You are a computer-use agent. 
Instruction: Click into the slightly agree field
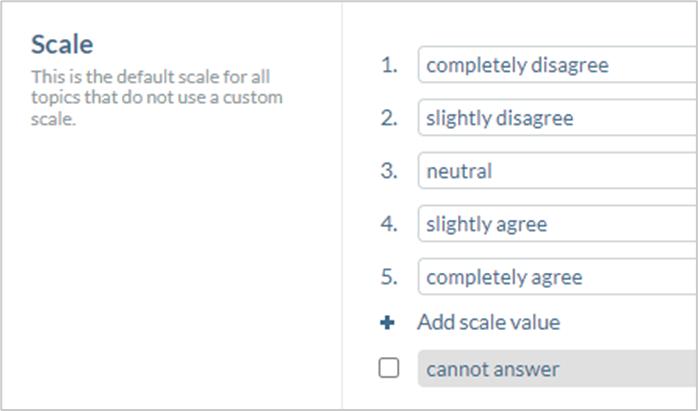[557, 224]
